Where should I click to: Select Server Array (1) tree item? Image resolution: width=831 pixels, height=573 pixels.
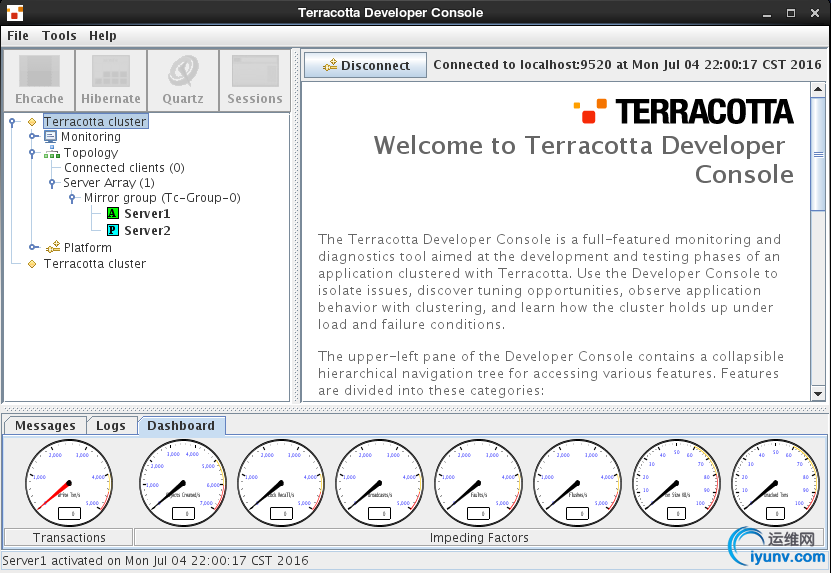pos(109,183)
